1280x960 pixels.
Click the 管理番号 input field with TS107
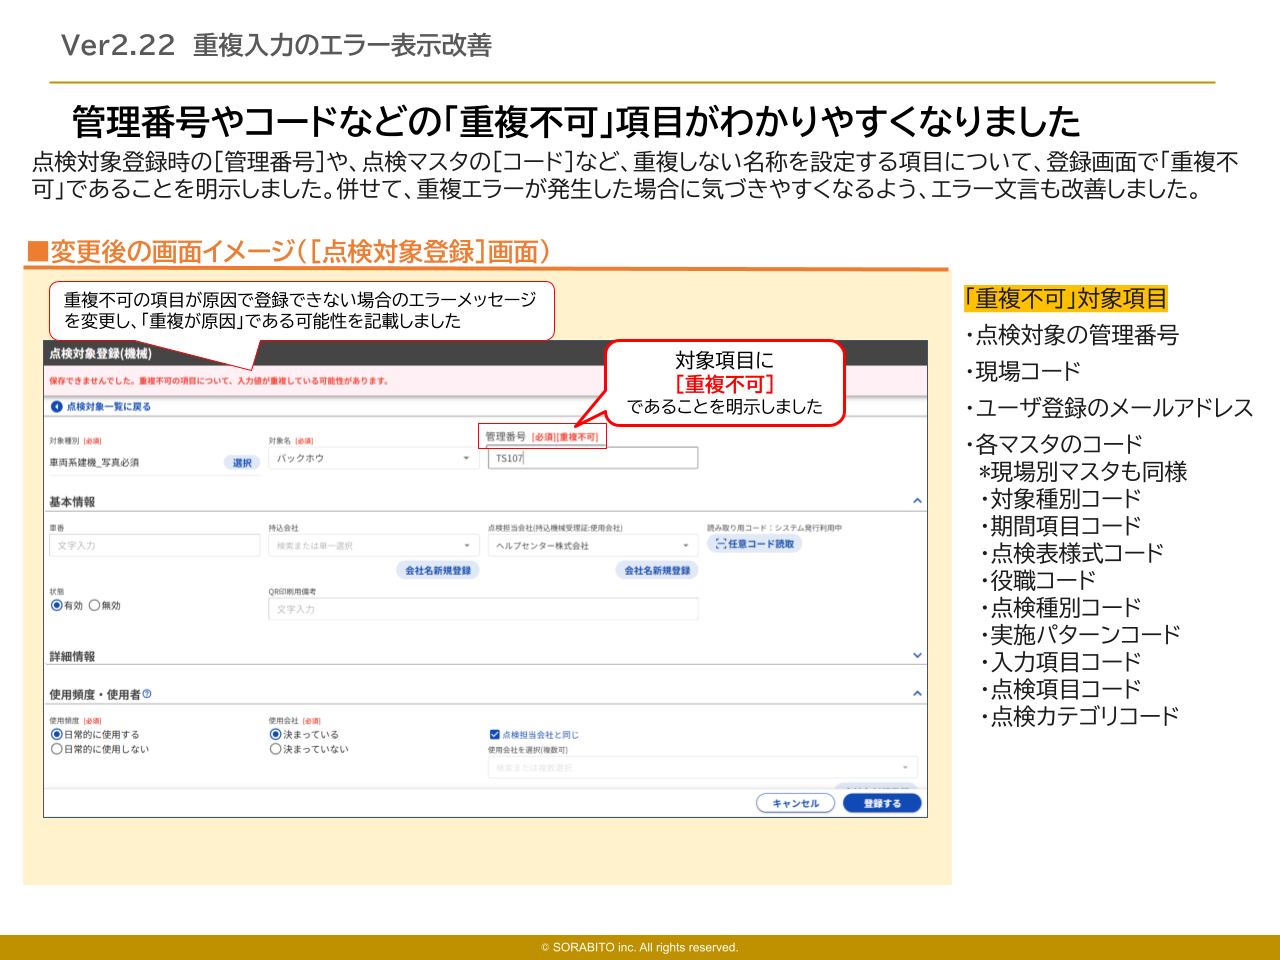[x=593, y=458]
